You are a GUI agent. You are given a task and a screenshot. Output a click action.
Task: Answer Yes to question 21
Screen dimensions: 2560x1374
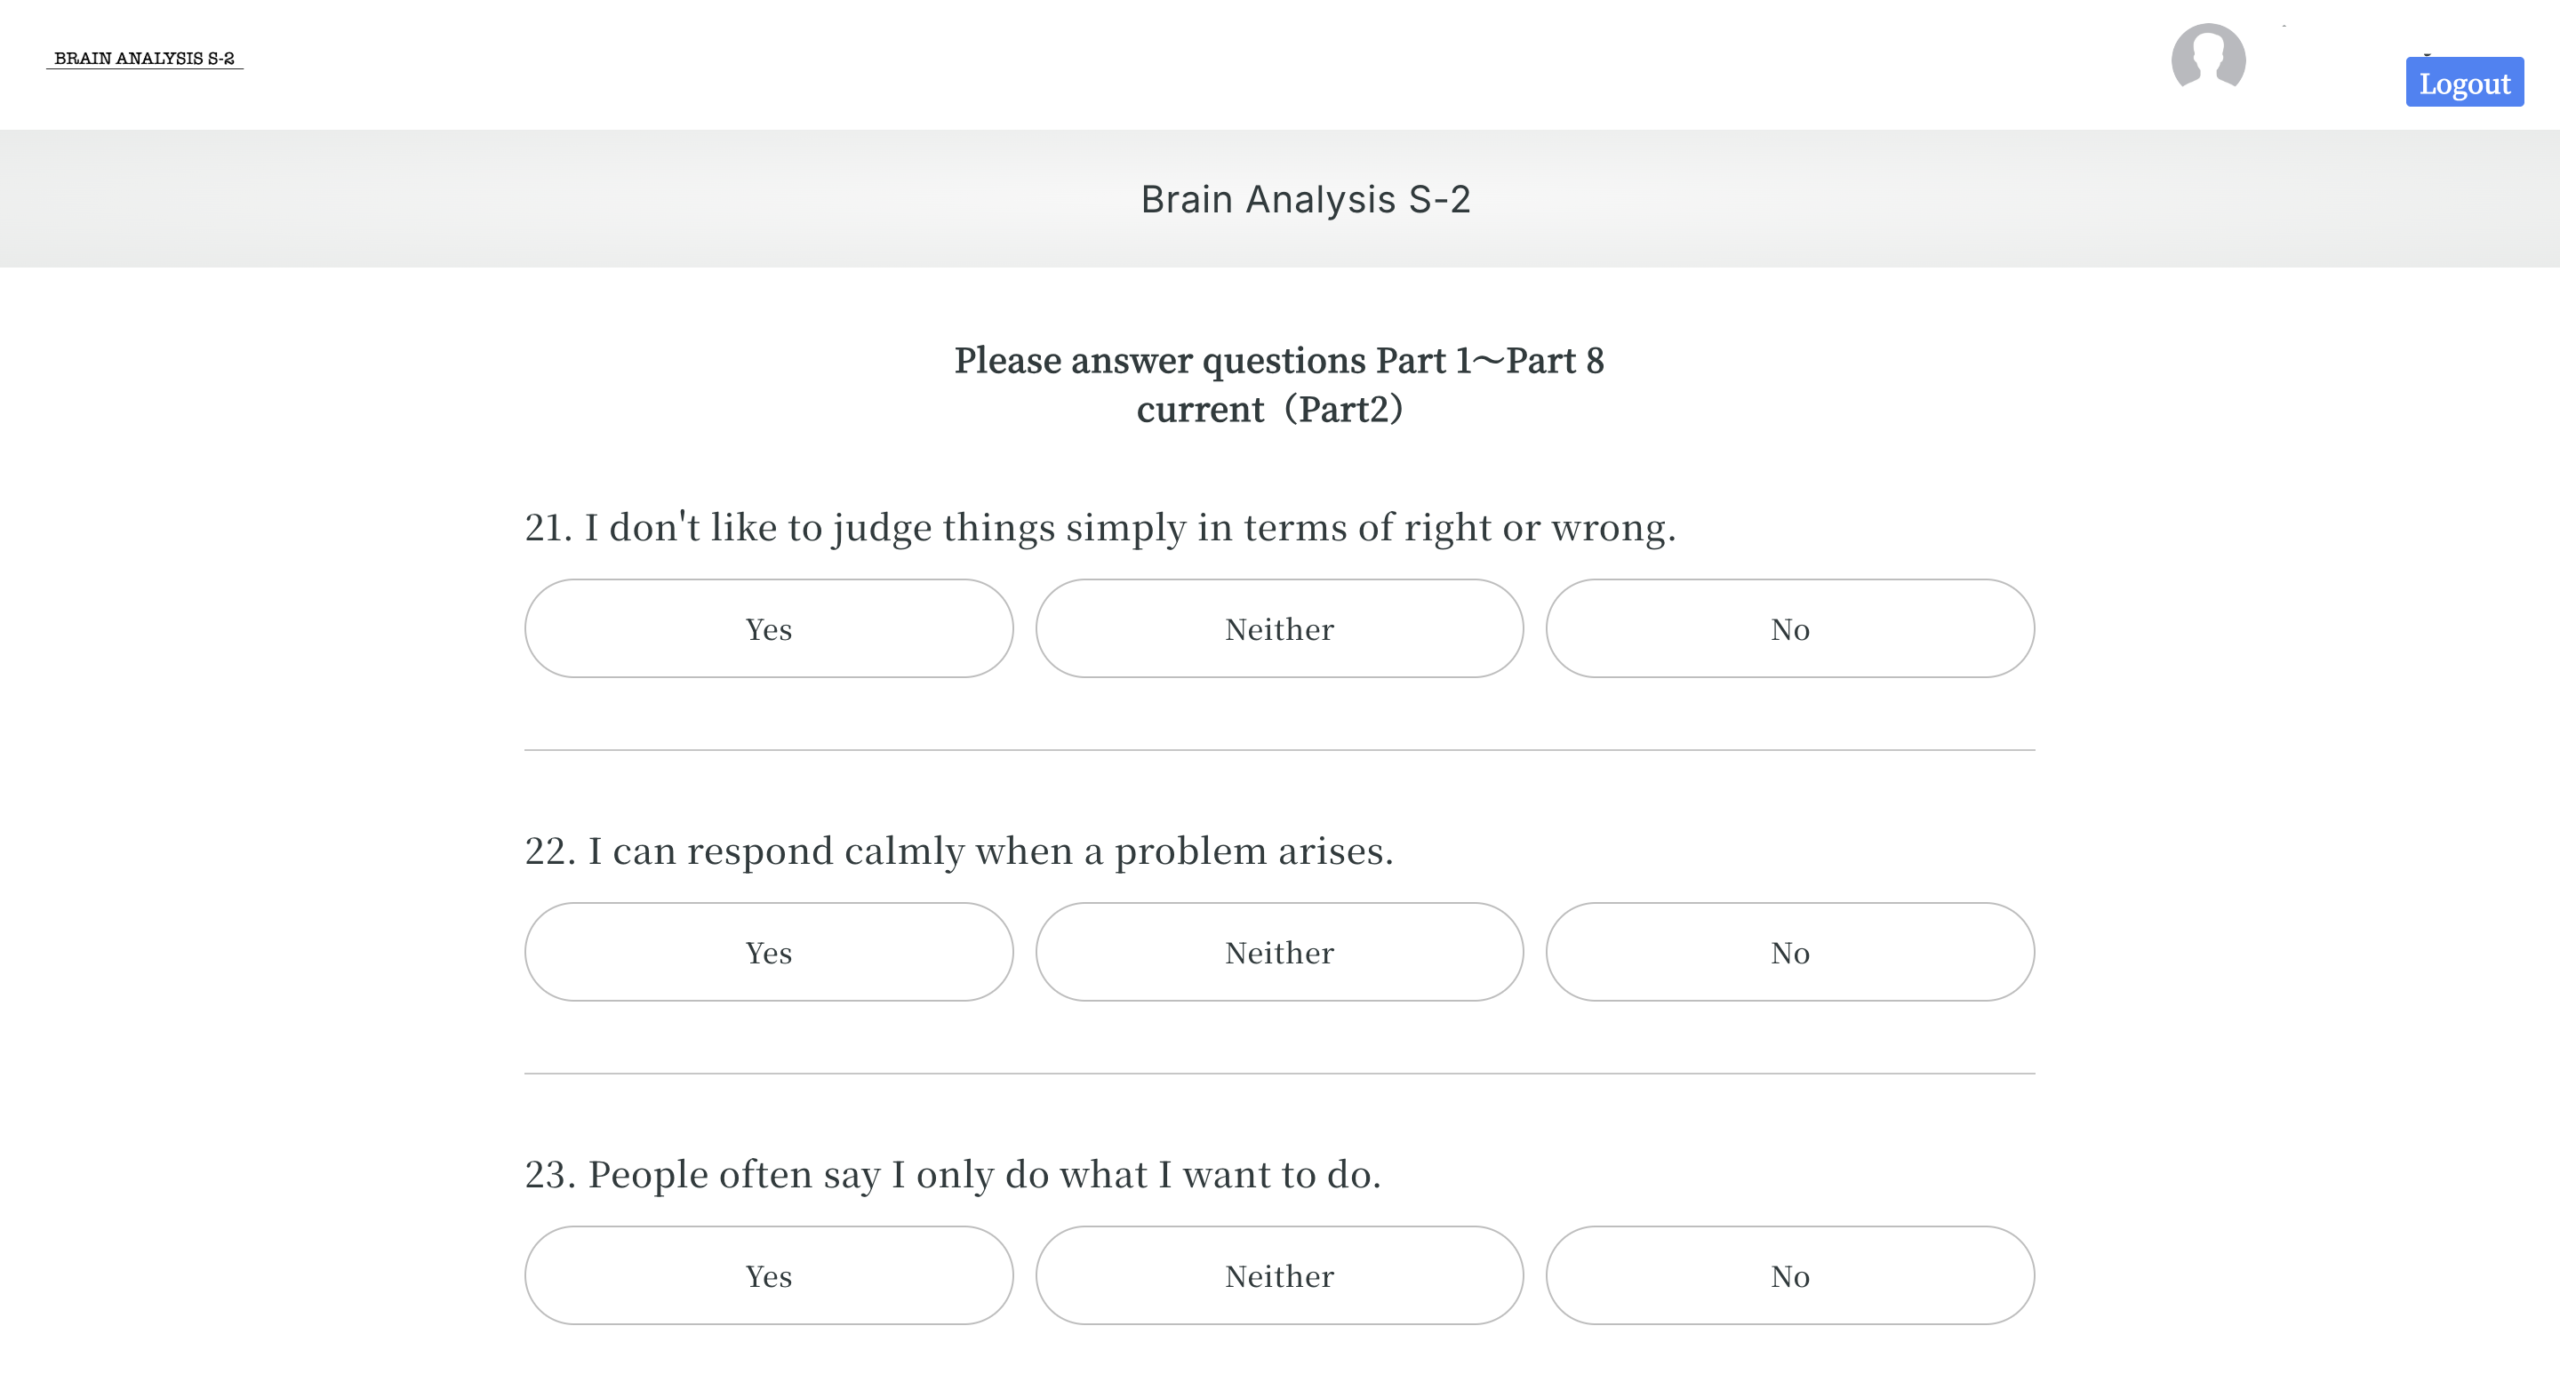(768, 628)
